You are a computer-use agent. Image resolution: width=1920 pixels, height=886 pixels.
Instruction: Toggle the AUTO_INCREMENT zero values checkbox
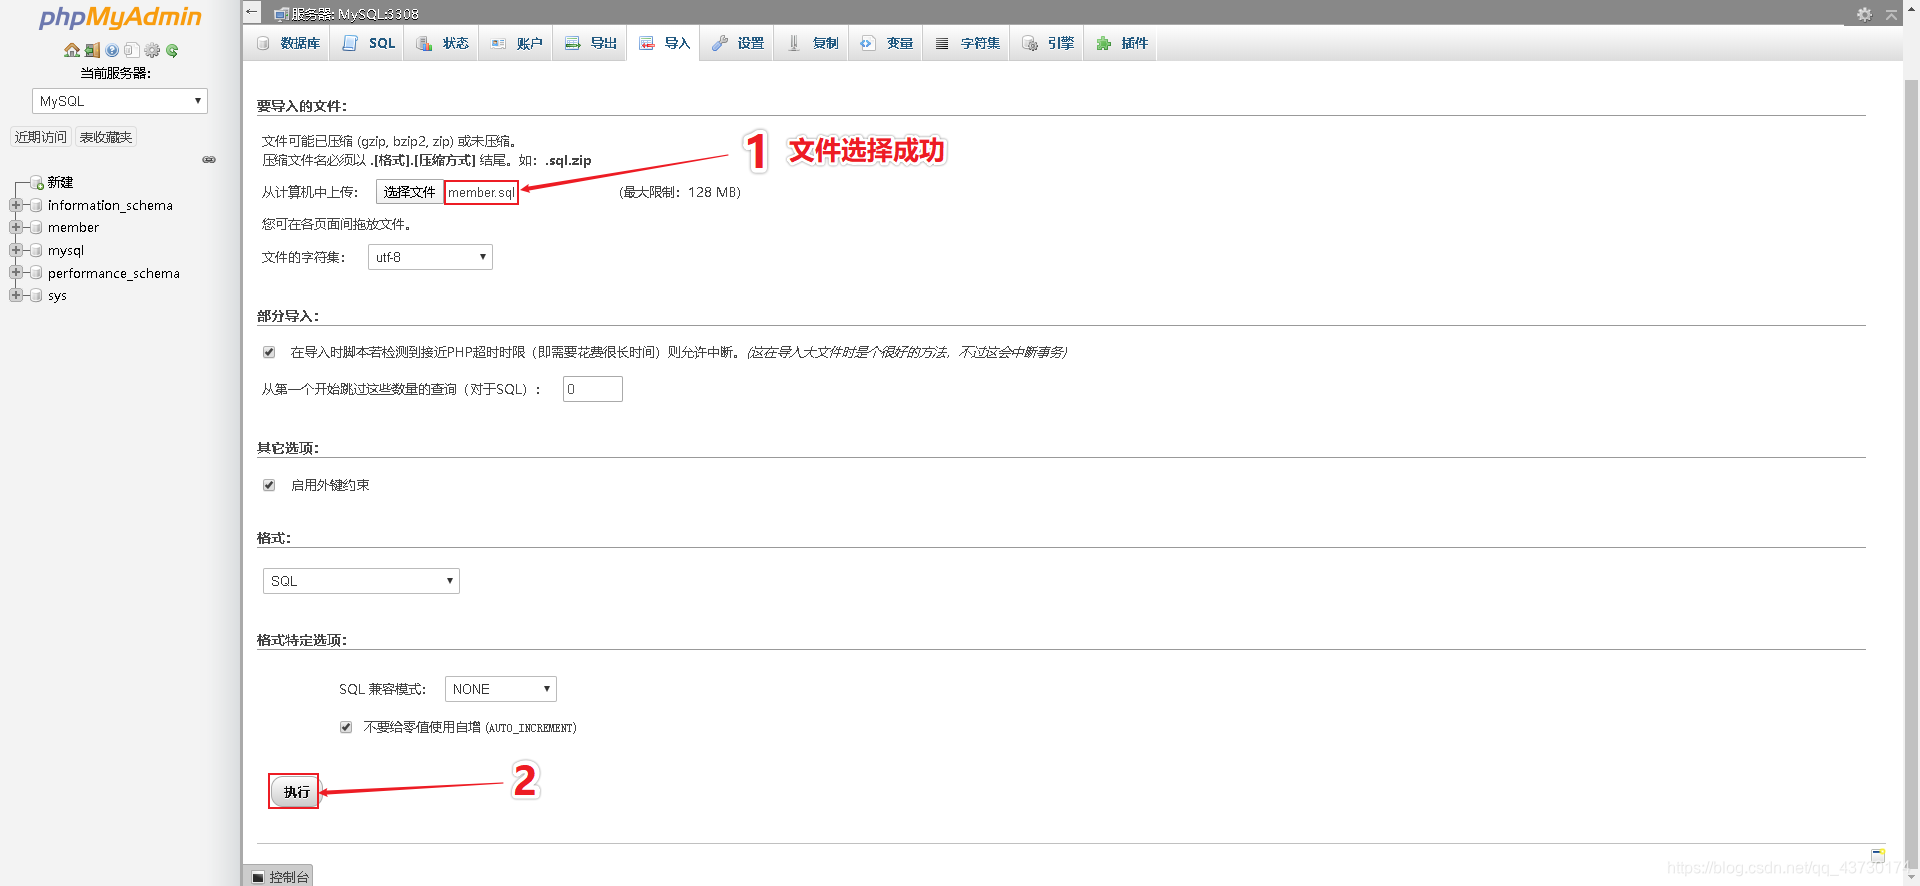[x=346, y=727]
